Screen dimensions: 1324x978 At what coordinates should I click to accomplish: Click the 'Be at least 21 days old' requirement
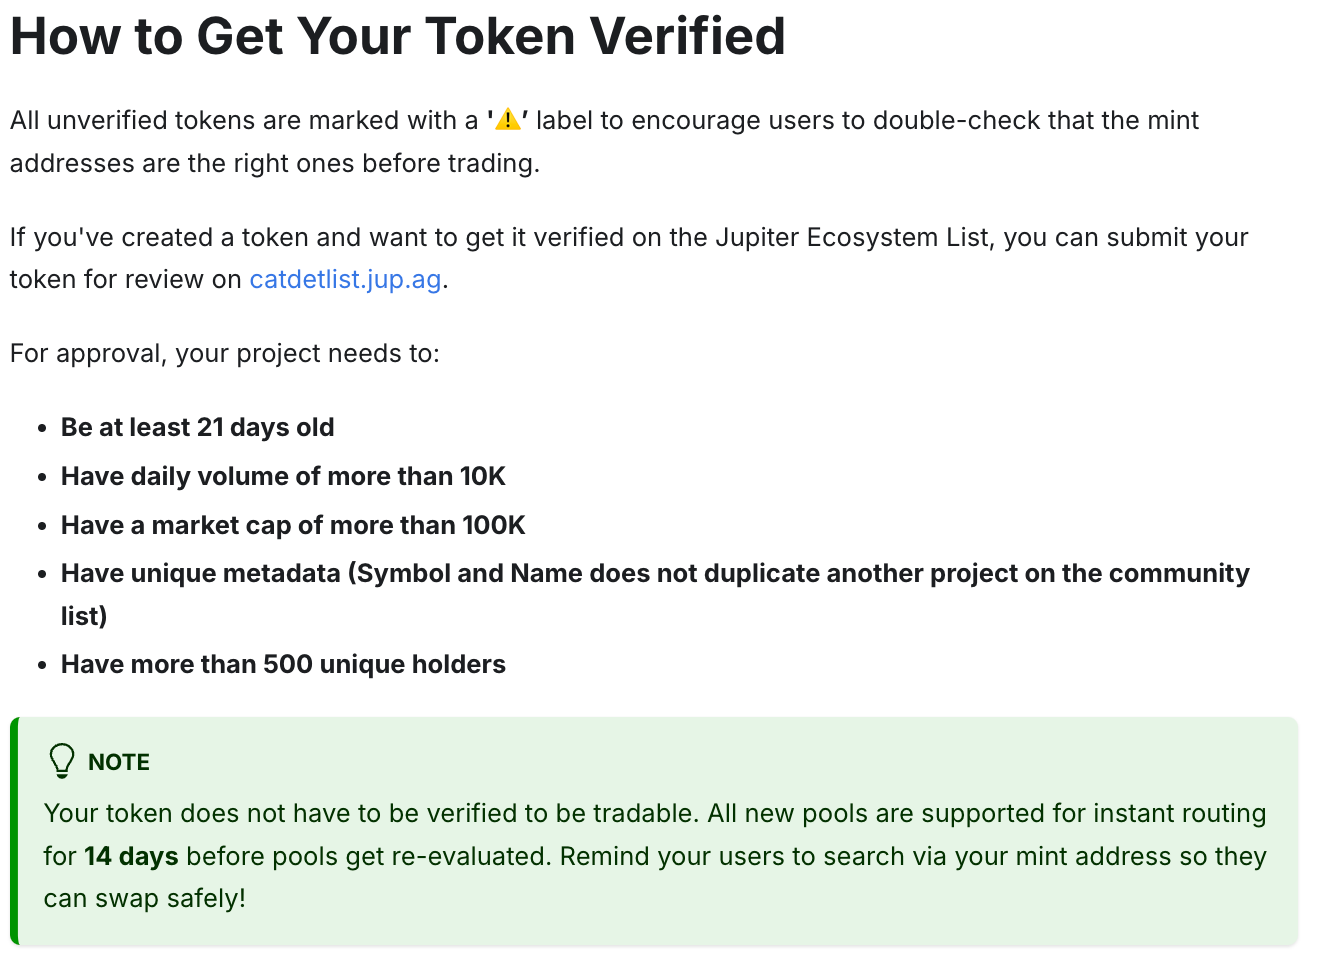point(198,427)
